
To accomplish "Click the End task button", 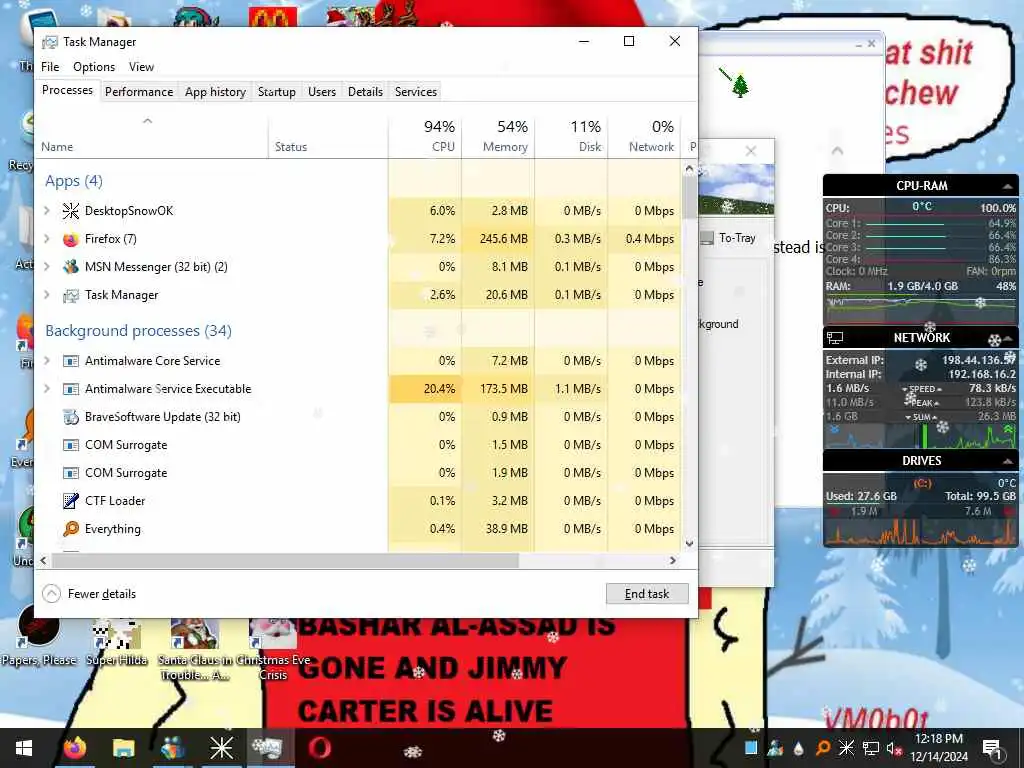I will pos(647,594).
